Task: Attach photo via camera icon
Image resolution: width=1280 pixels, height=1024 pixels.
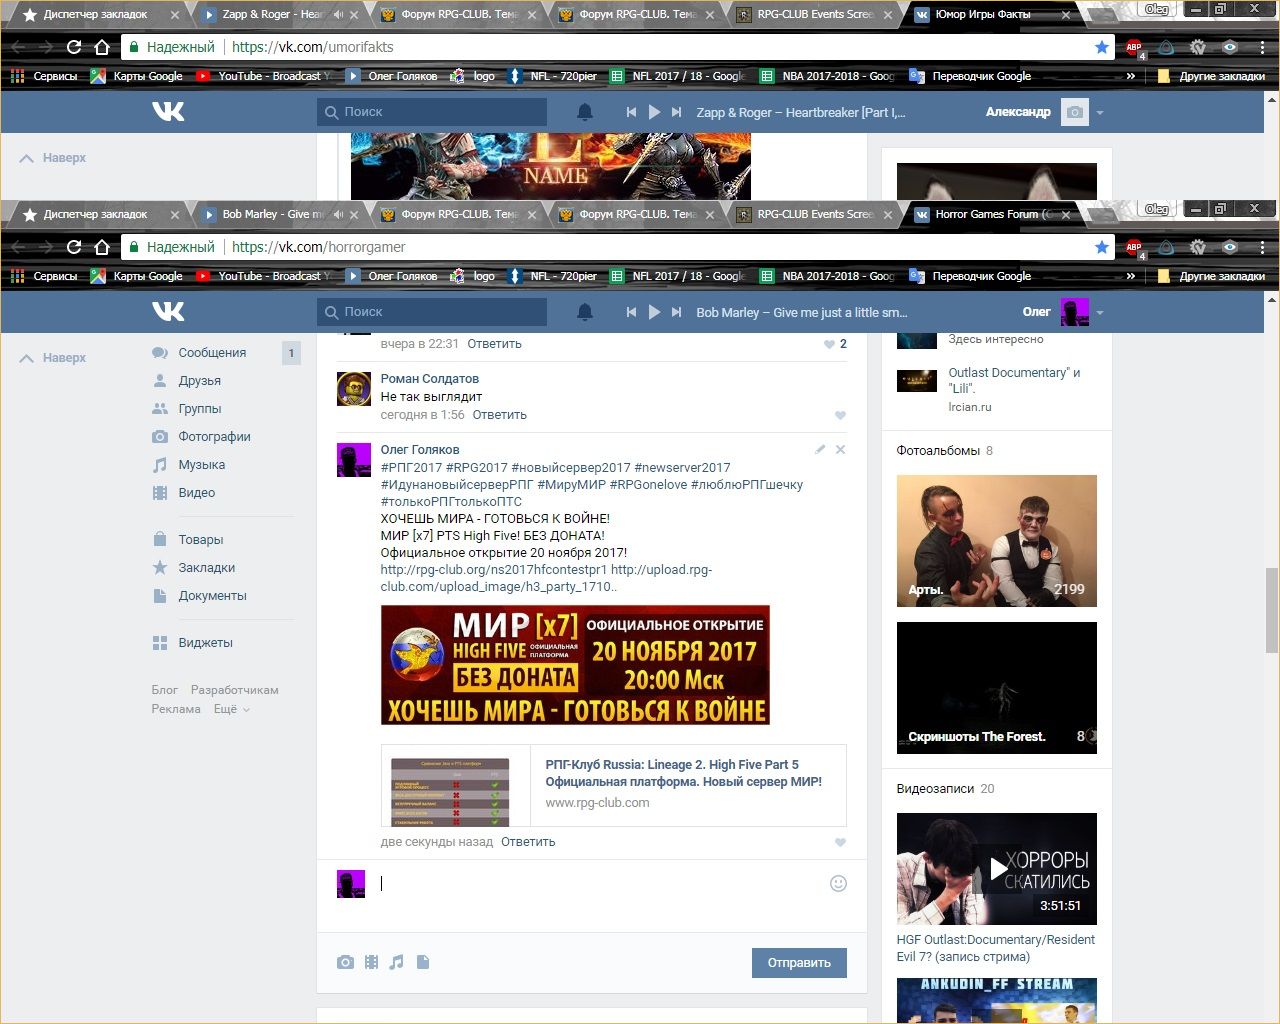Action: click(x=345, y=962)
